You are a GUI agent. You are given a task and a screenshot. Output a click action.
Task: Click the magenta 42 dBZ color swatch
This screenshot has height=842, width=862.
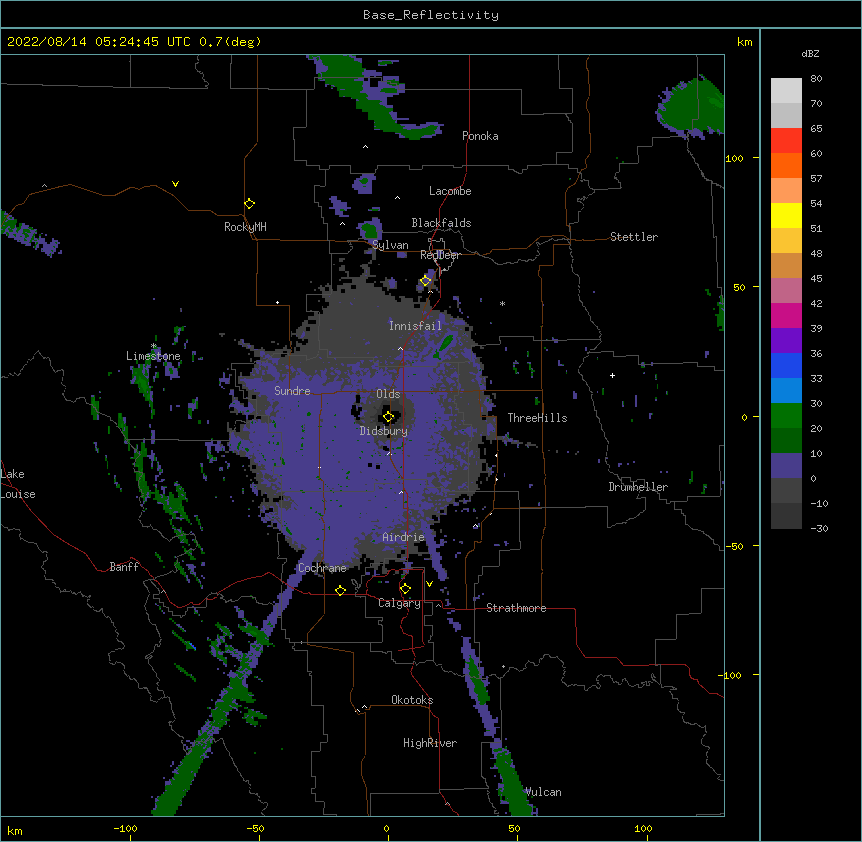pos(786,315)
